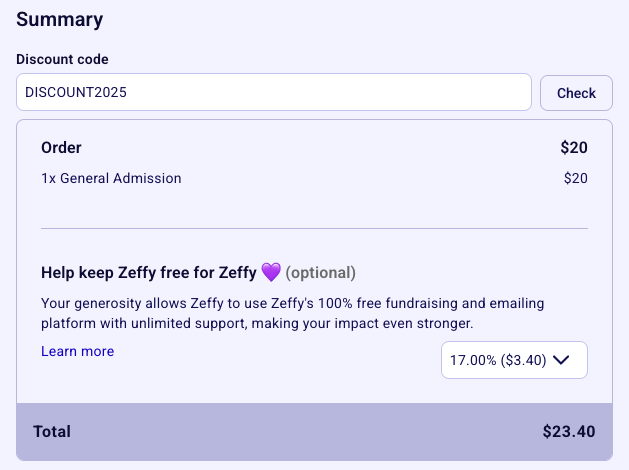Image resolution: width=629 pixels, height=470 pixels.
Task: Click the Total label
Action: [x=52, y=432]
